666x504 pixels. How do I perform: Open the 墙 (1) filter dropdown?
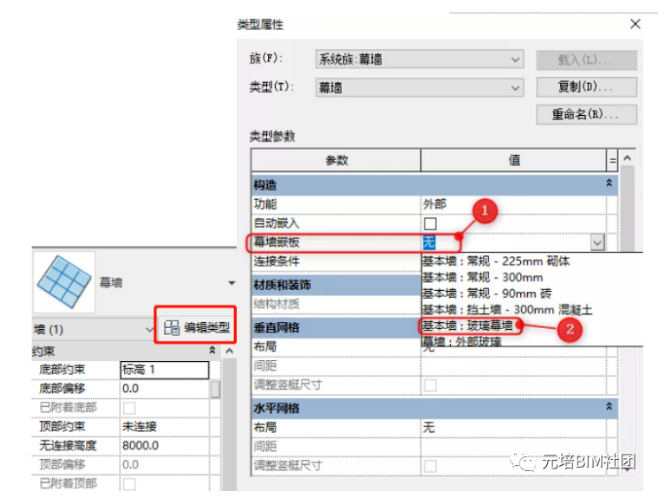(x=150, y=329)
